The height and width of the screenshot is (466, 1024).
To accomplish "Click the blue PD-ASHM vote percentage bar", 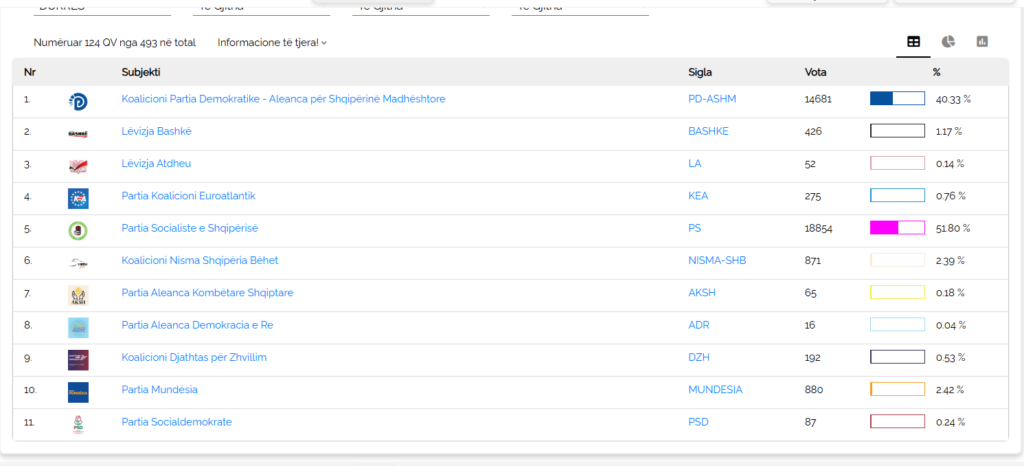I will tap(897, 99).
